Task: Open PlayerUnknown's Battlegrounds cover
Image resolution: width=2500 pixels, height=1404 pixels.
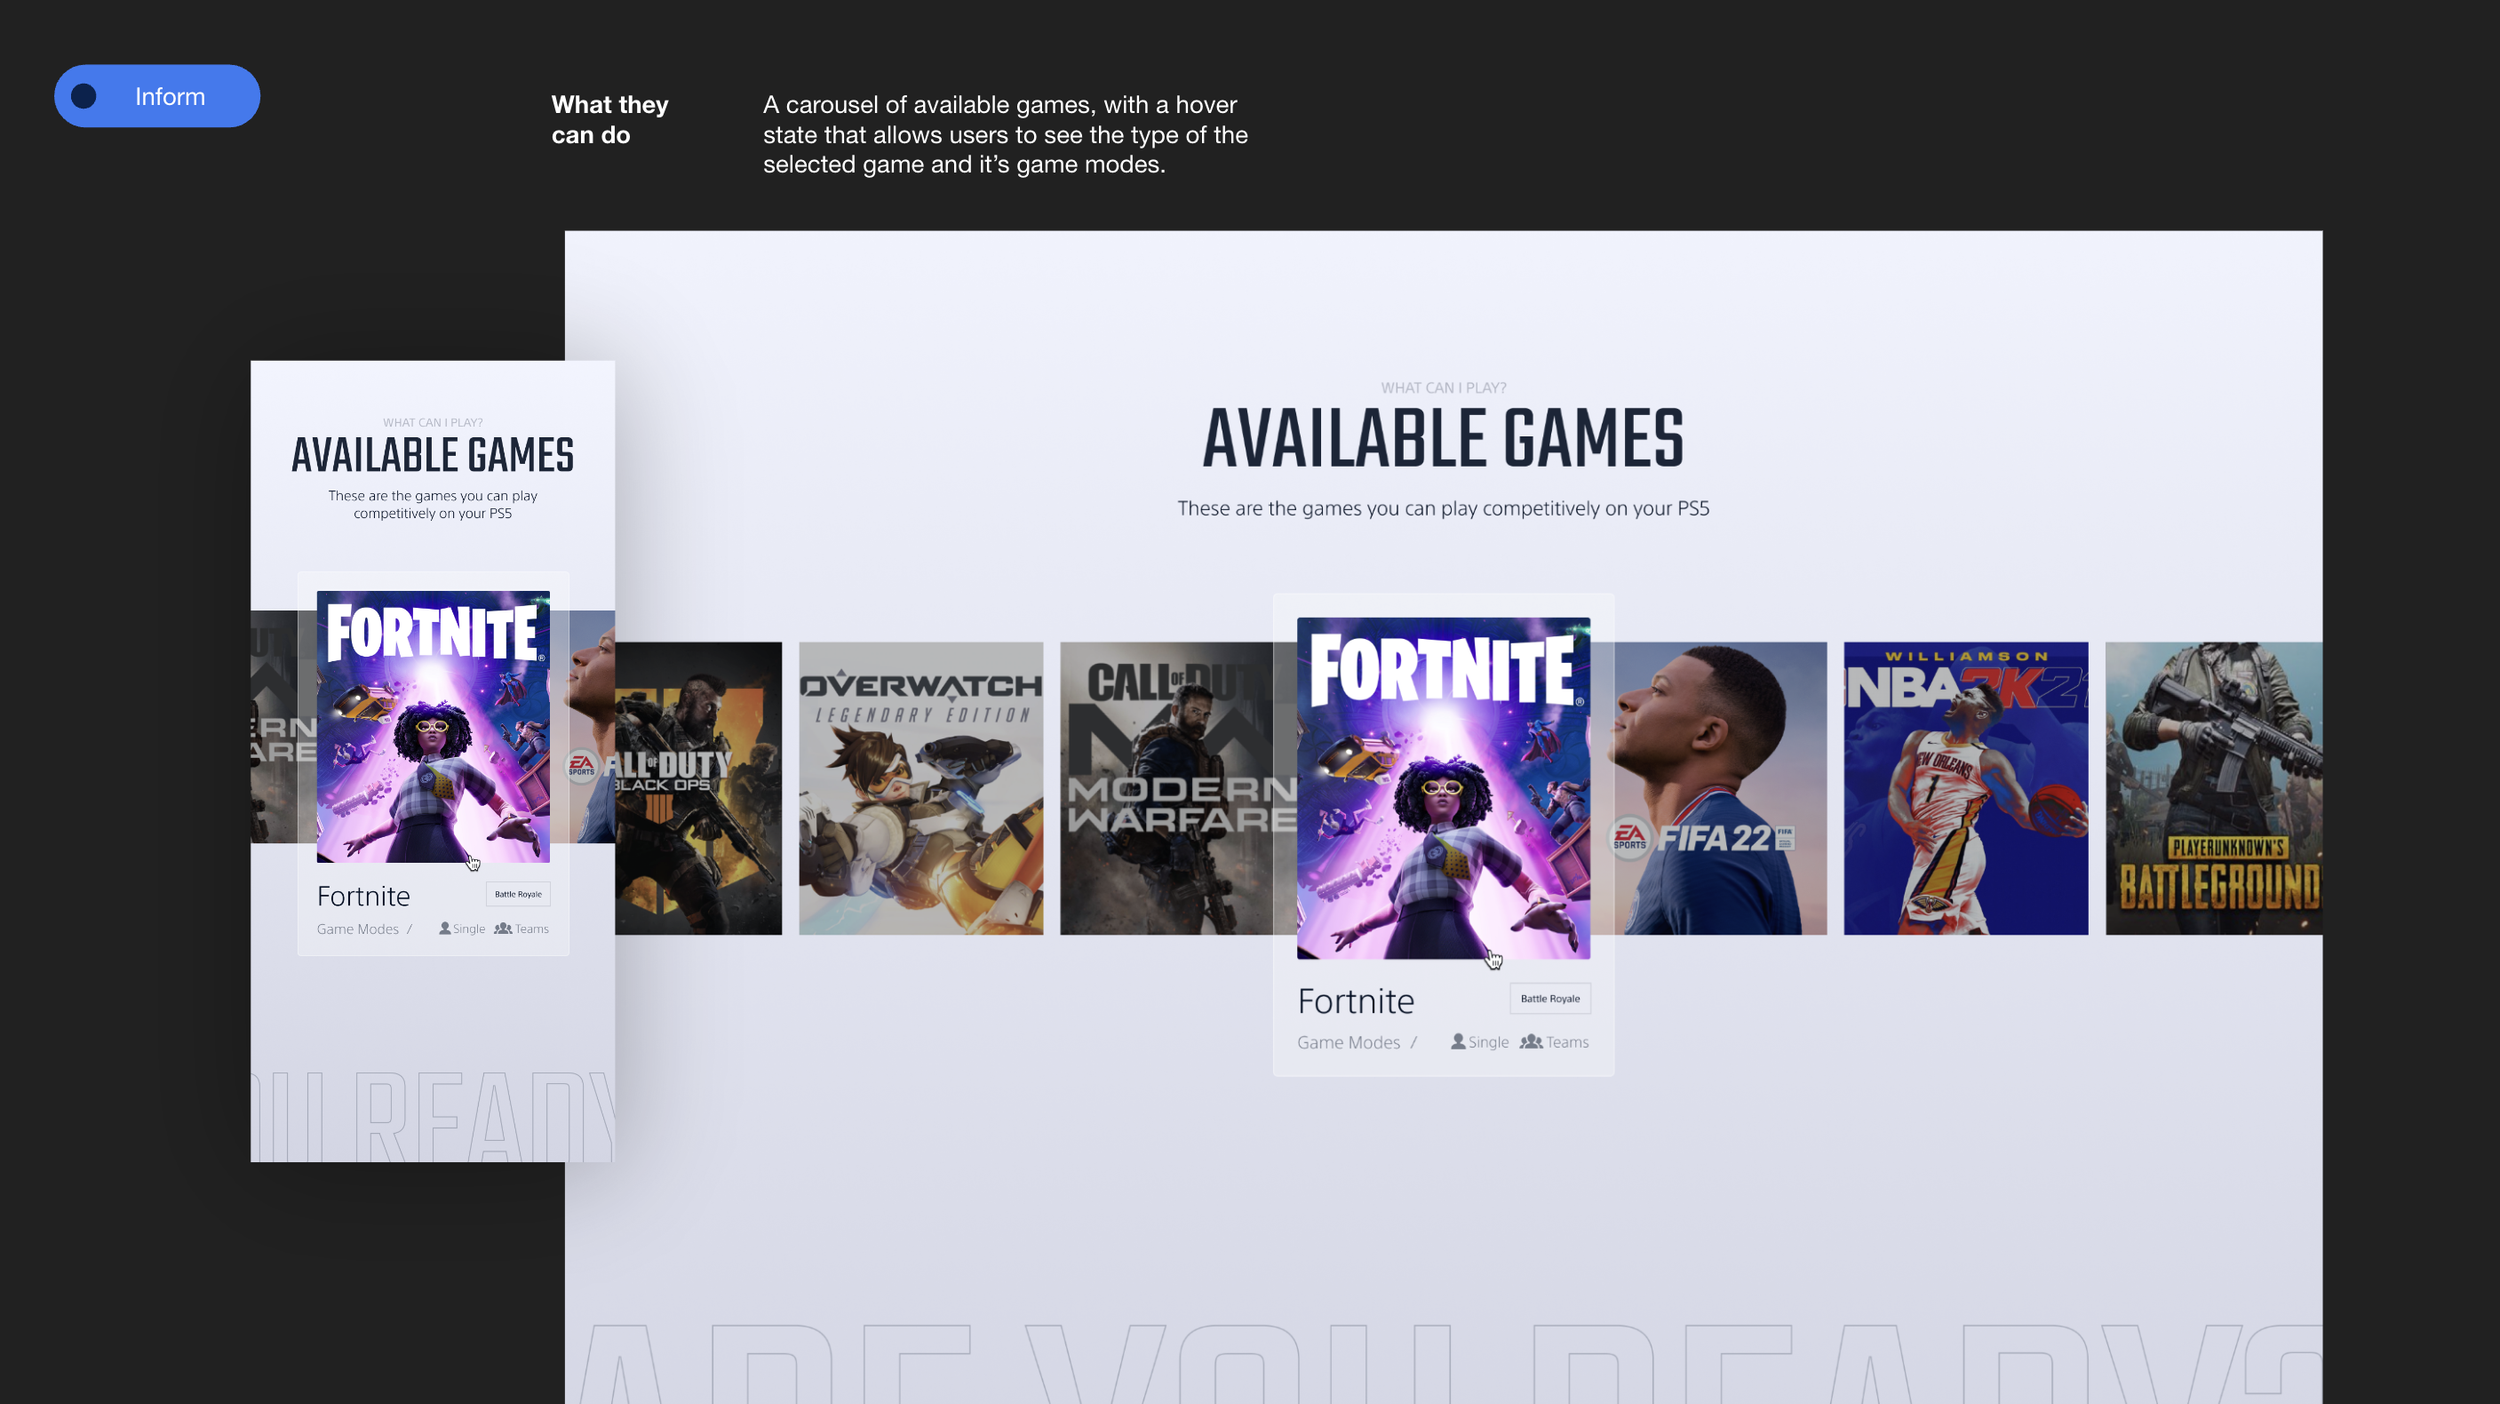Action: (x=2213, y=788)
